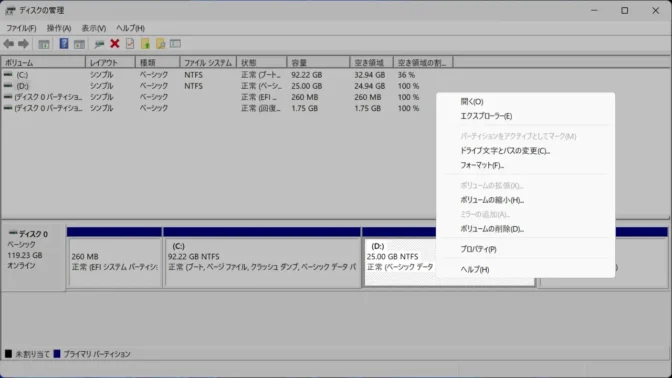
Task: Toggle the console tree show/hide icon
Action: 44,44
